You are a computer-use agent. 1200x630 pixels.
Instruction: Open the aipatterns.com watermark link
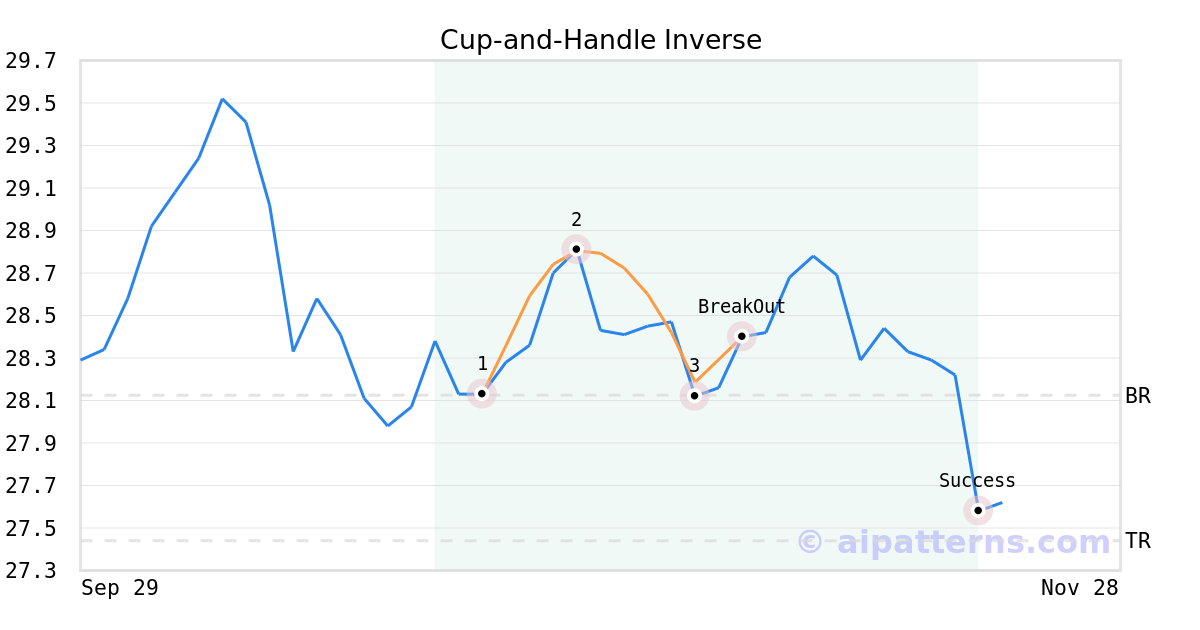(955, 542)
